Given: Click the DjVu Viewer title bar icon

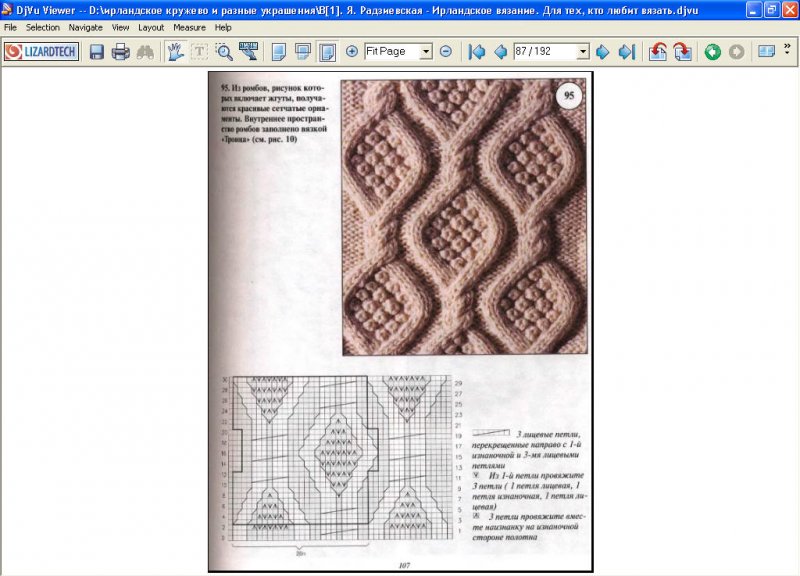Looking at the screenshot, I should click(x=7, y=10).
